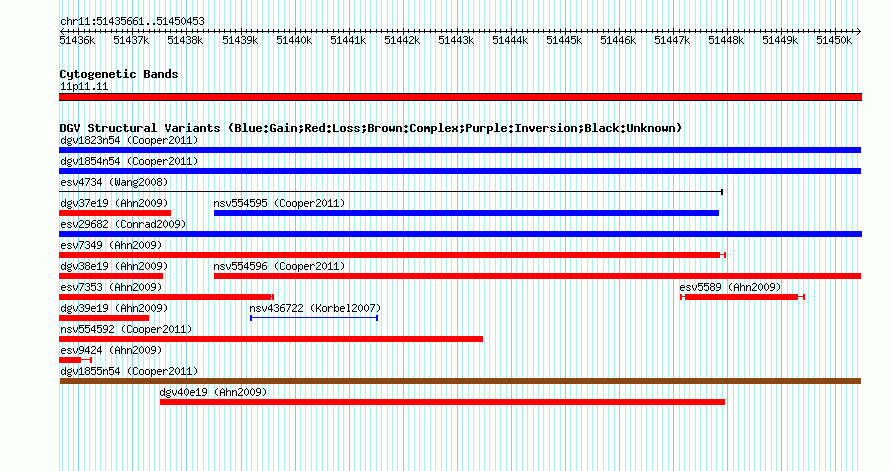Click the dgv37e19 (Ahn2009) label
The width and height of the screenshot is (890, 471).
[114, 203]
